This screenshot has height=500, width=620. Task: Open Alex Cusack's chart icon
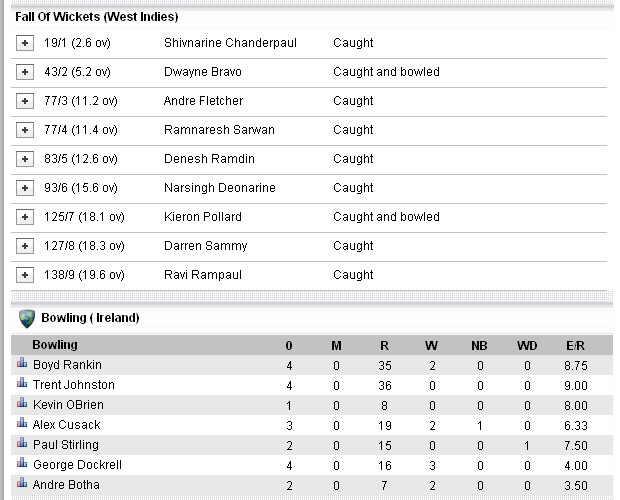point(22,423)
